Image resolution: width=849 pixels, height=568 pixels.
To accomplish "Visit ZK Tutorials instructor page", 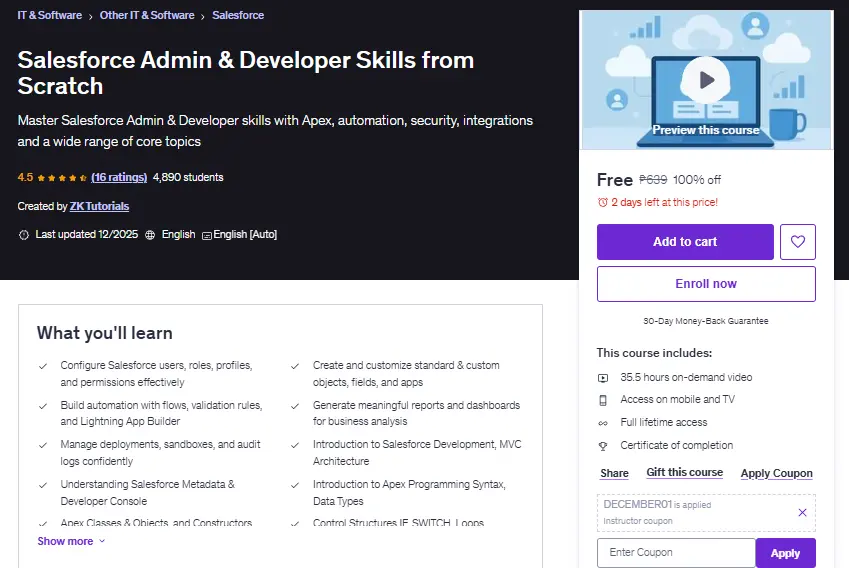I will [99, 206].
